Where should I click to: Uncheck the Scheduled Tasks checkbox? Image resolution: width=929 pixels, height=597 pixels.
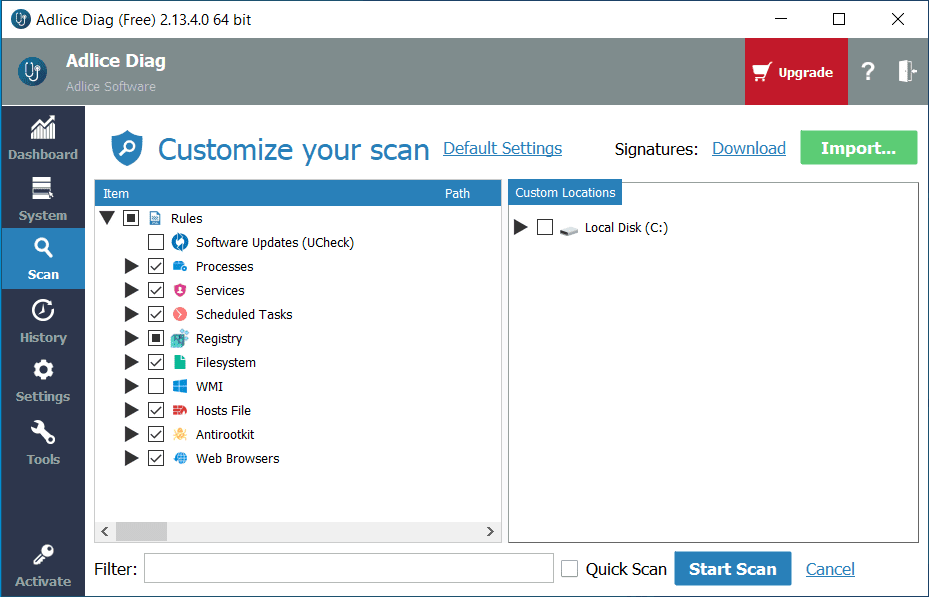tap(156, 314)
